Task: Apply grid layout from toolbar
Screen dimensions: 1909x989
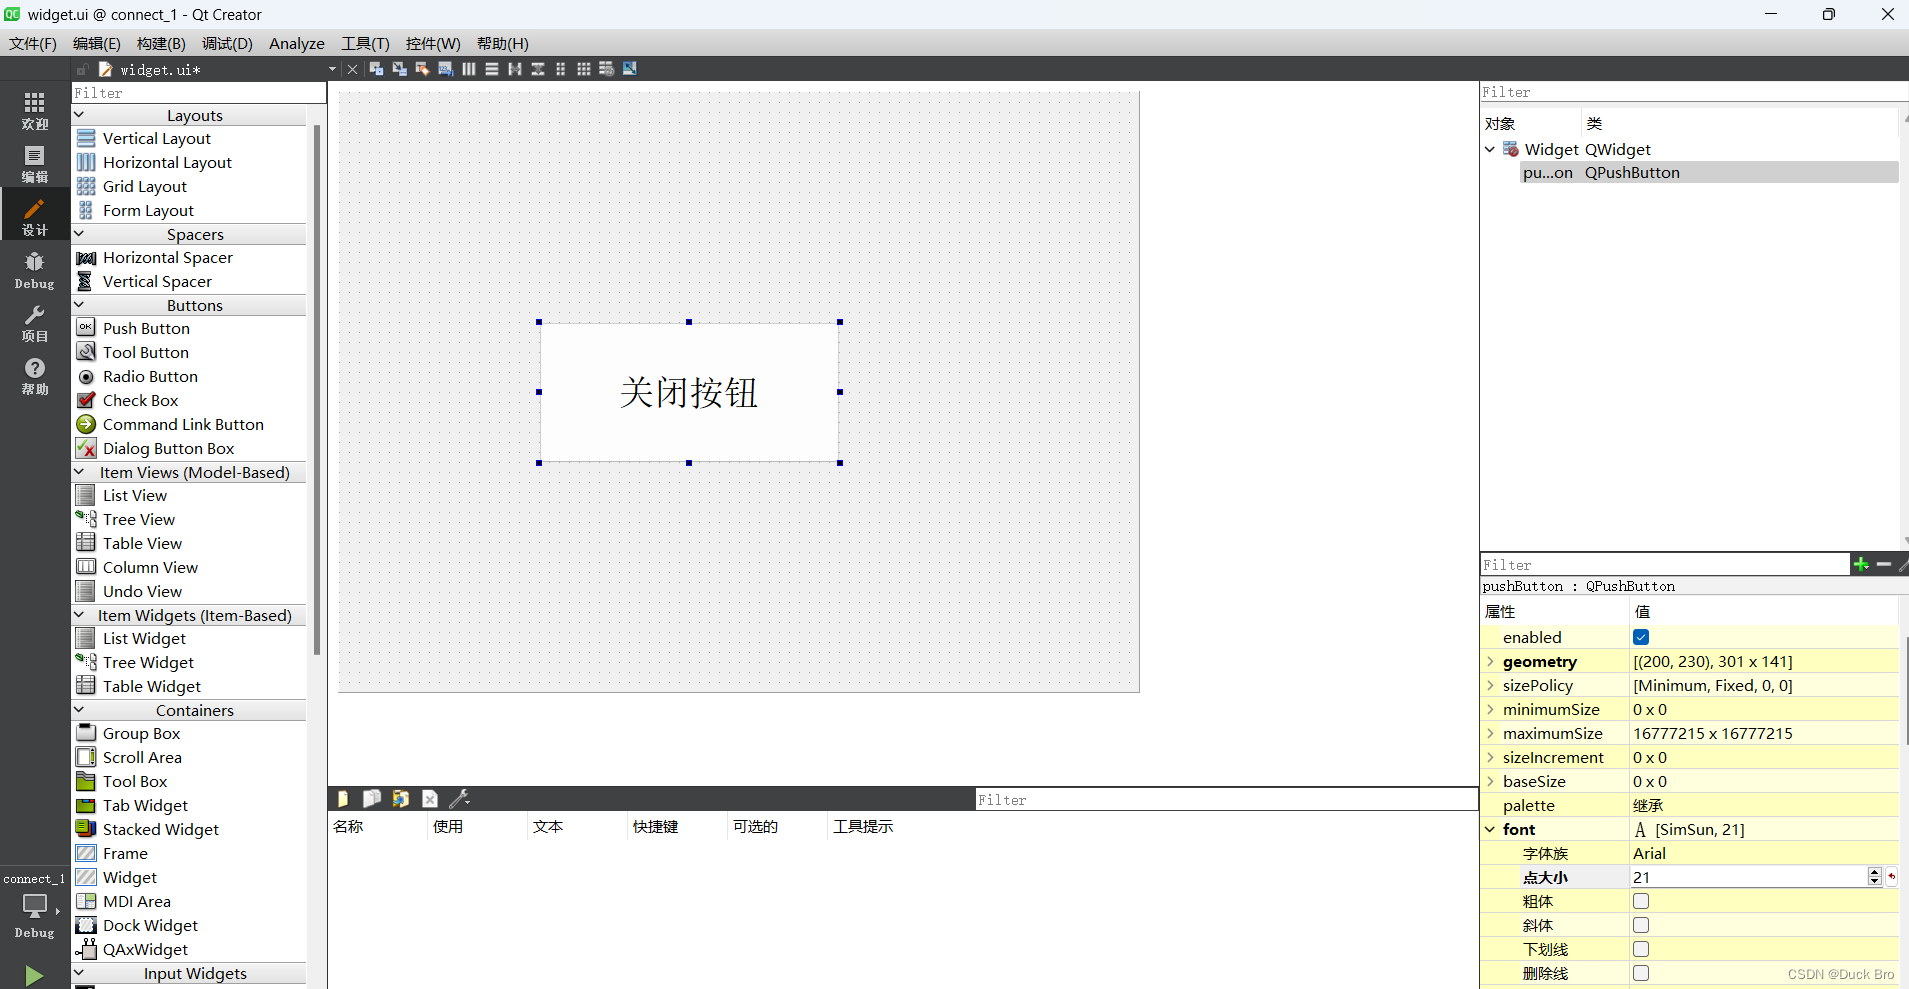Action: (x=583, y=69)
